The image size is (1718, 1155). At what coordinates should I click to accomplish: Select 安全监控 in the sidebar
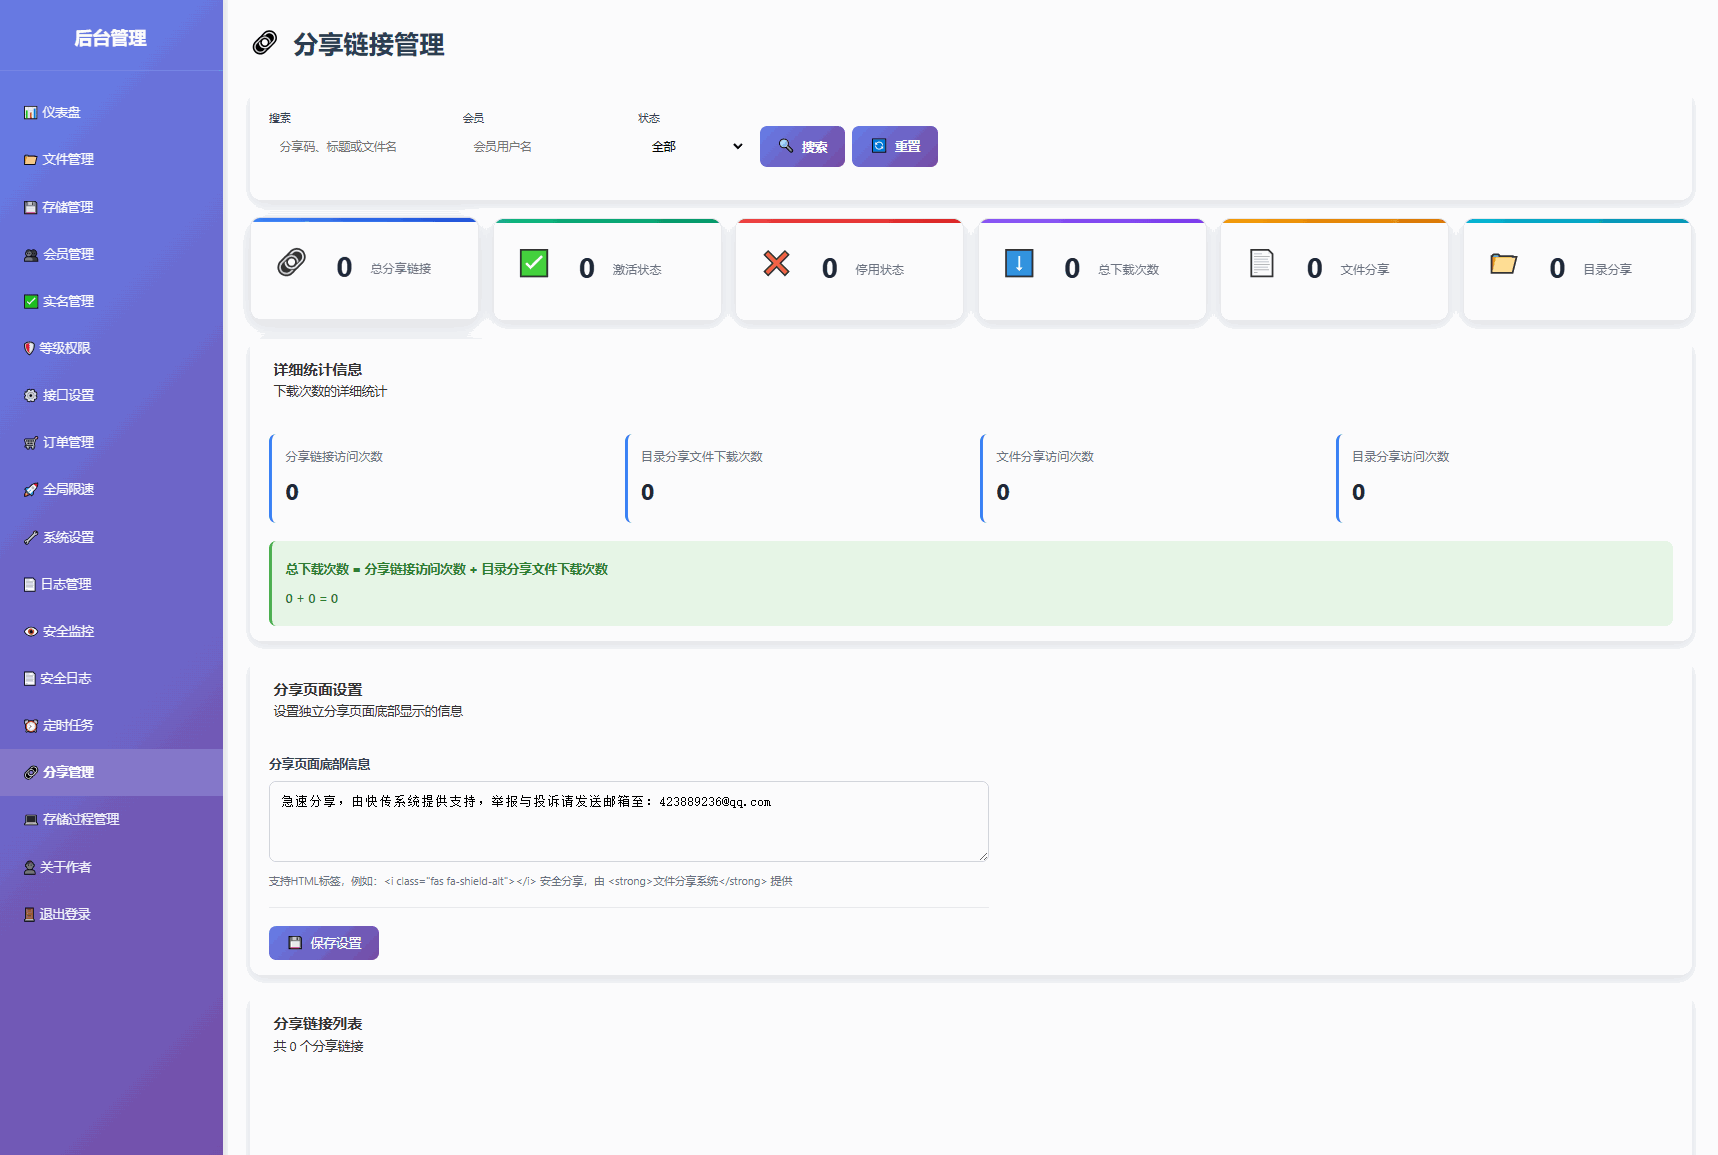[x=68, y=632]
